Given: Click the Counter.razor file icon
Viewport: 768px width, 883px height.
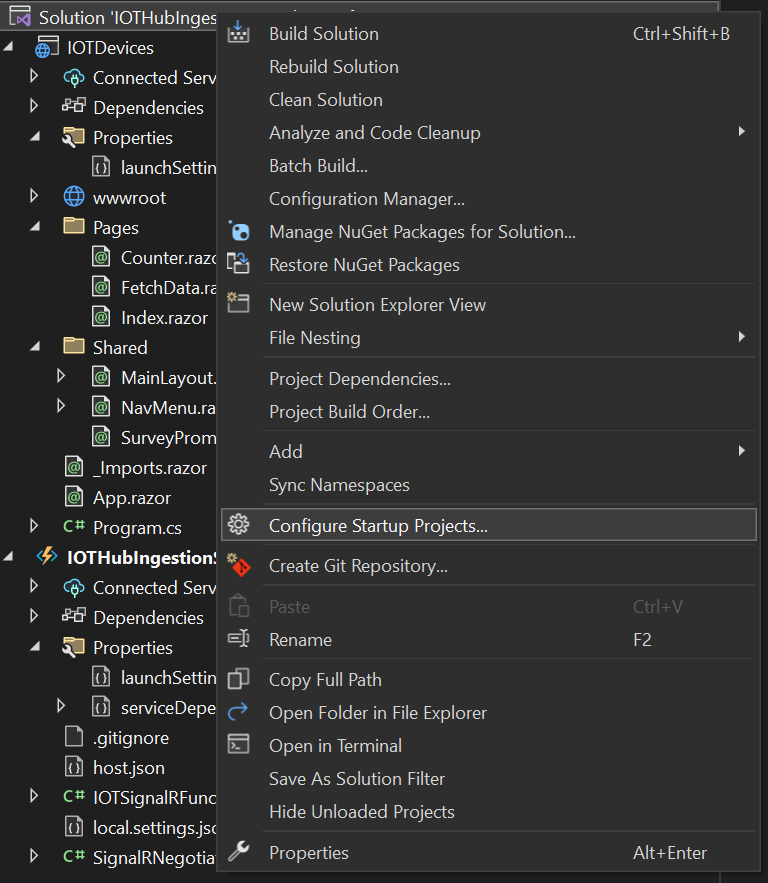Looking at the screenshot, I should click(101, 257).
